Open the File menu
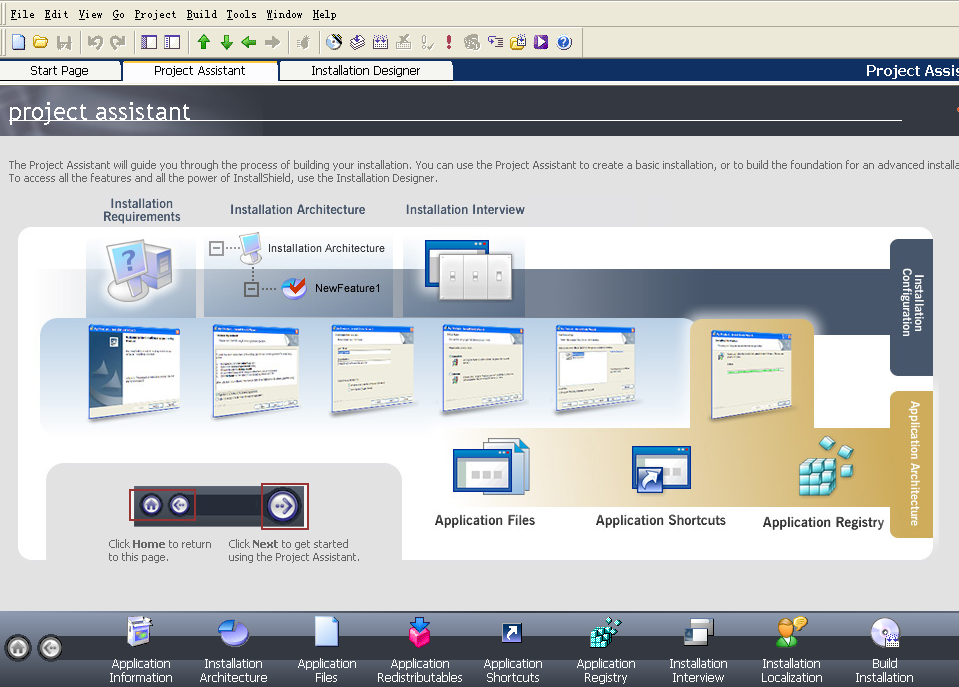 coord(23,14)
